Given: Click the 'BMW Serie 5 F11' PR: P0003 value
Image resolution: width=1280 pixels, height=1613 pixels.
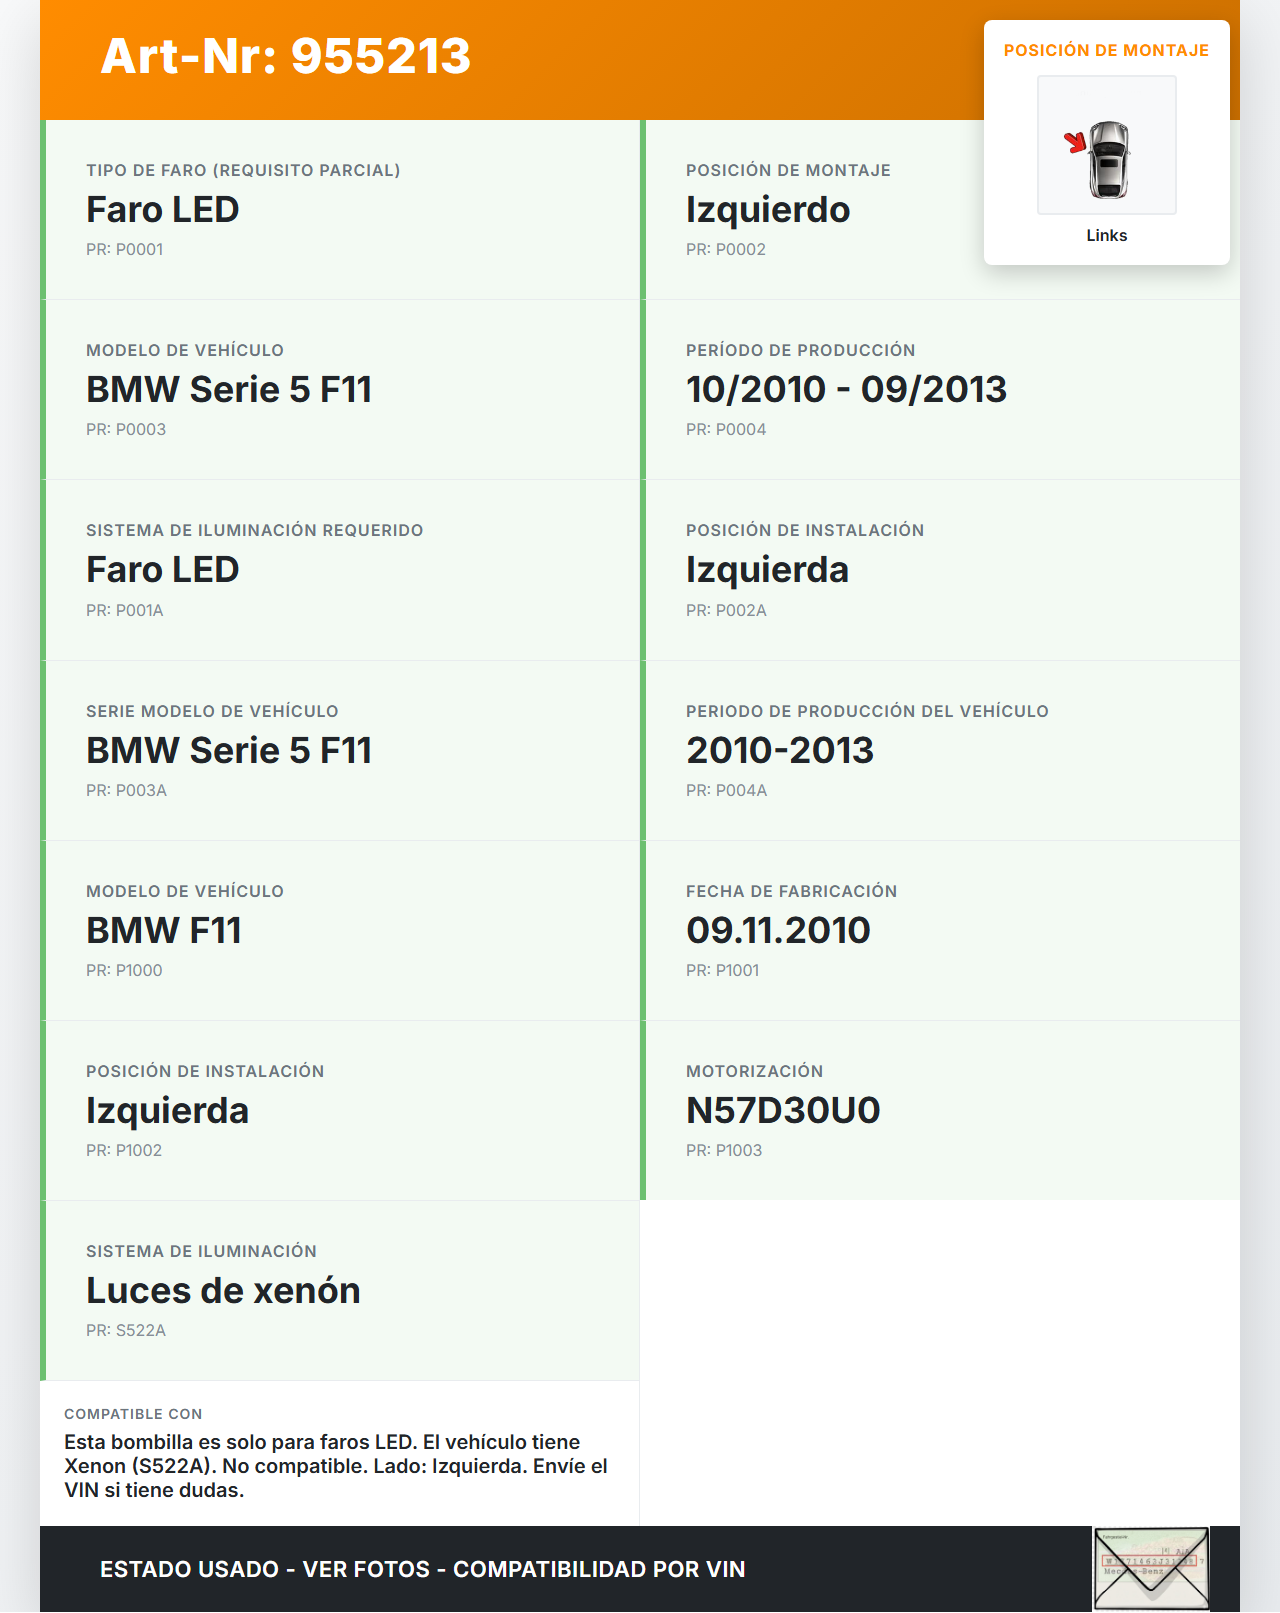Looking at the screenshot, I should click(229, 389).
